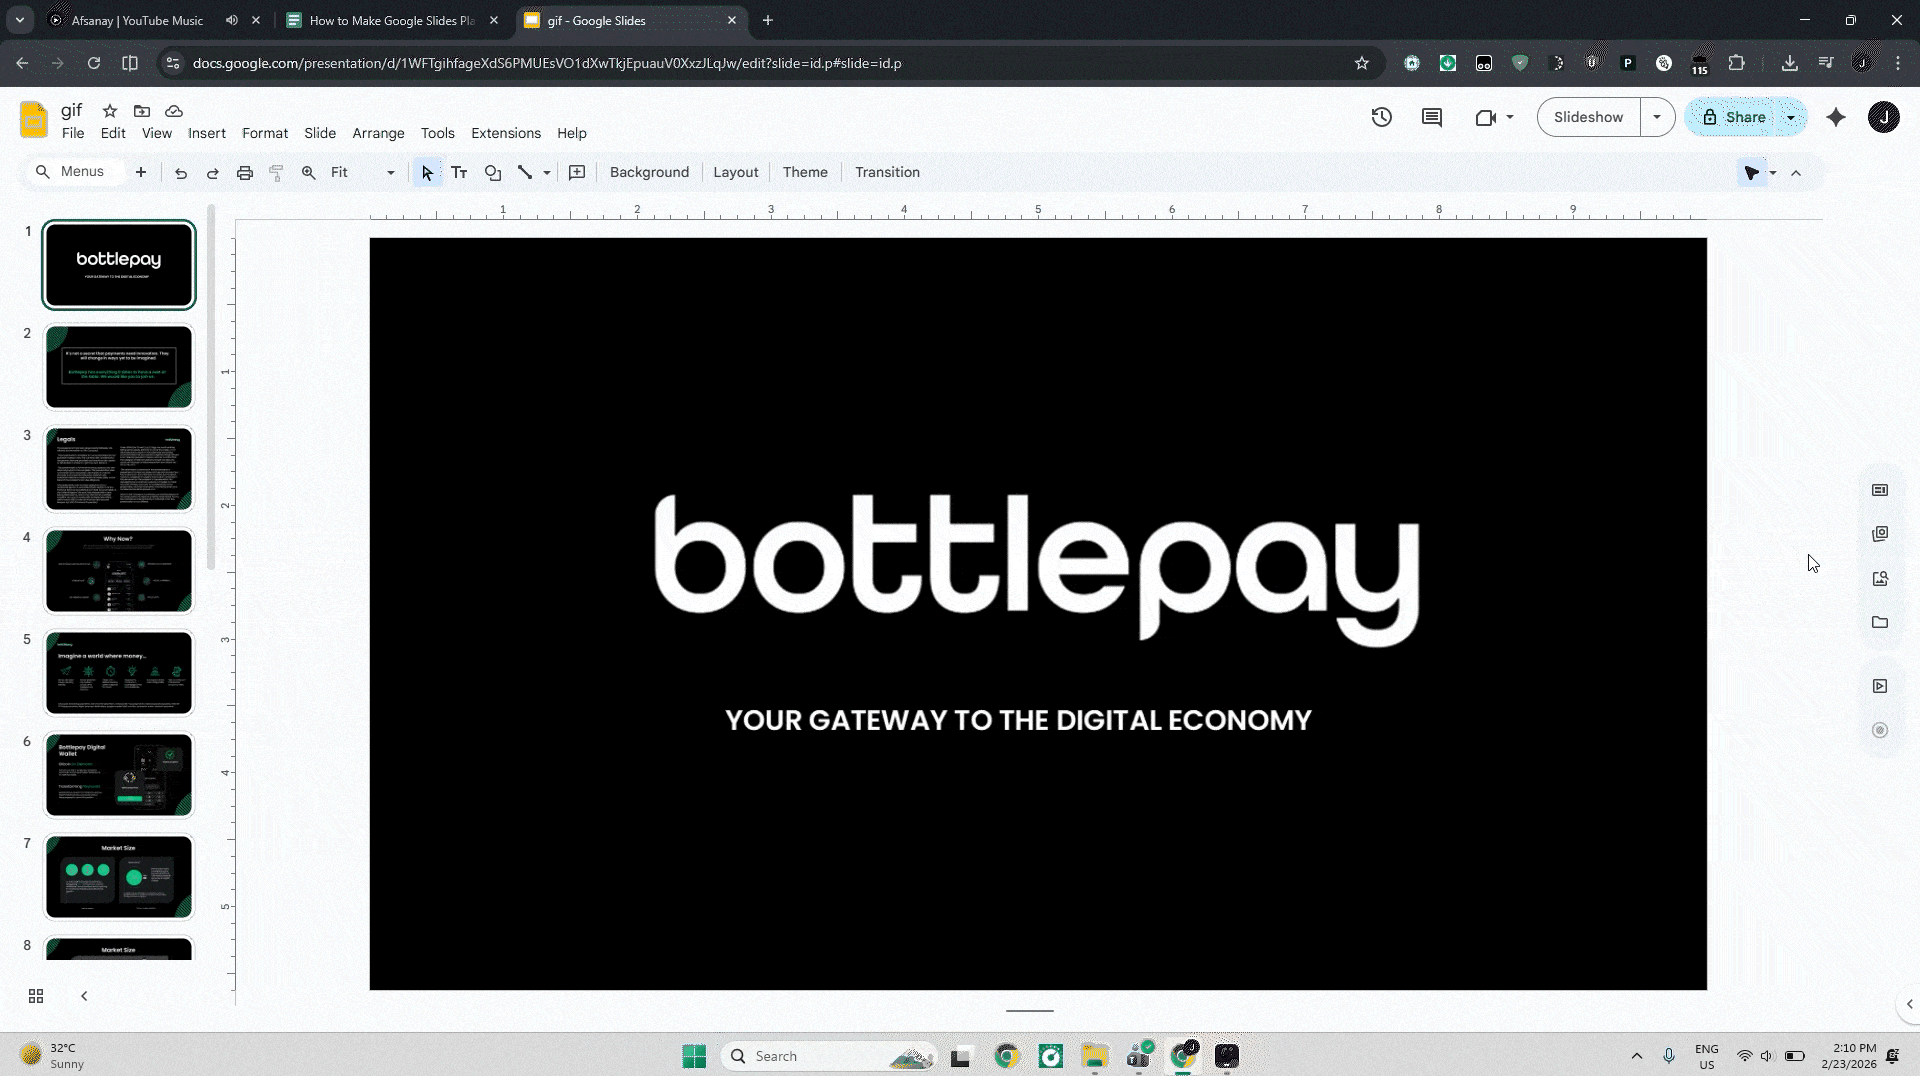Open the Slideshow options dropdown arrow
The width and height of the screenshot is (1920, 1076).
(x=1657, y=117)
